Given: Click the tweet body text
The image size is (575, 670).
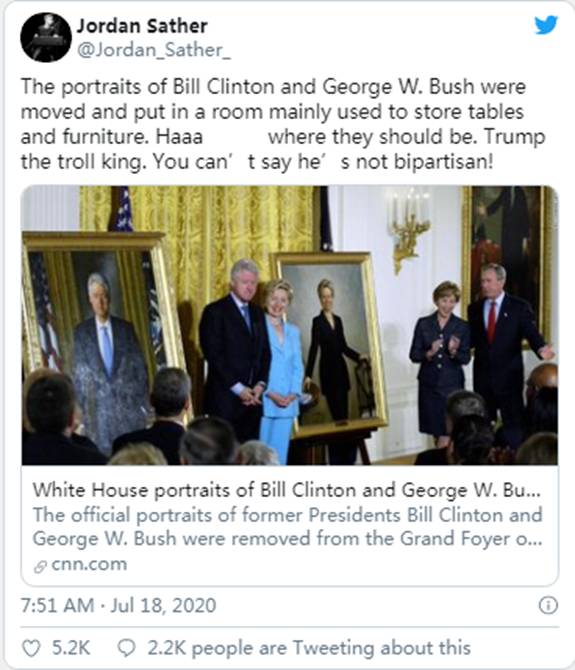Looking at the screenshot, I should point(283,124).
